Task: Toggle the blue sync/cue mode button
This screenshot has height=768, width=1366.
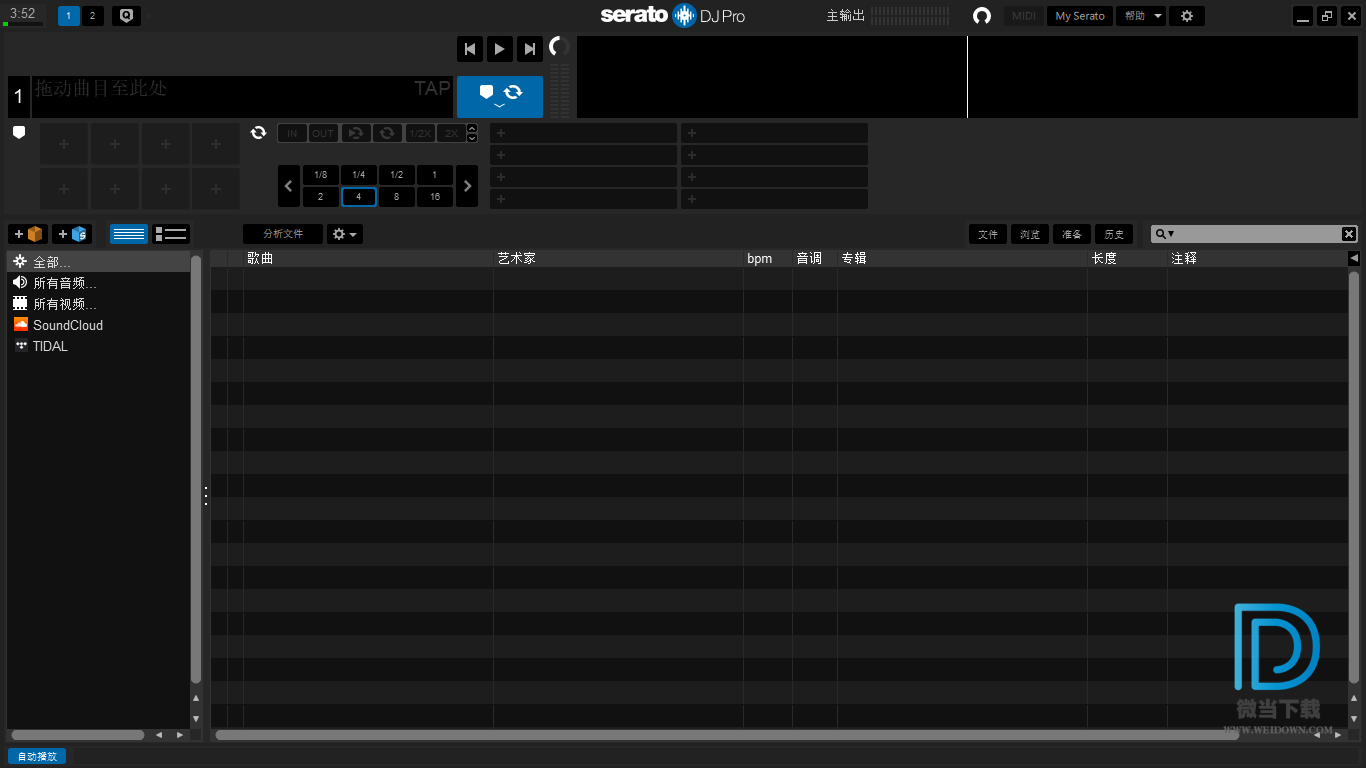Action: coord(500,96)
